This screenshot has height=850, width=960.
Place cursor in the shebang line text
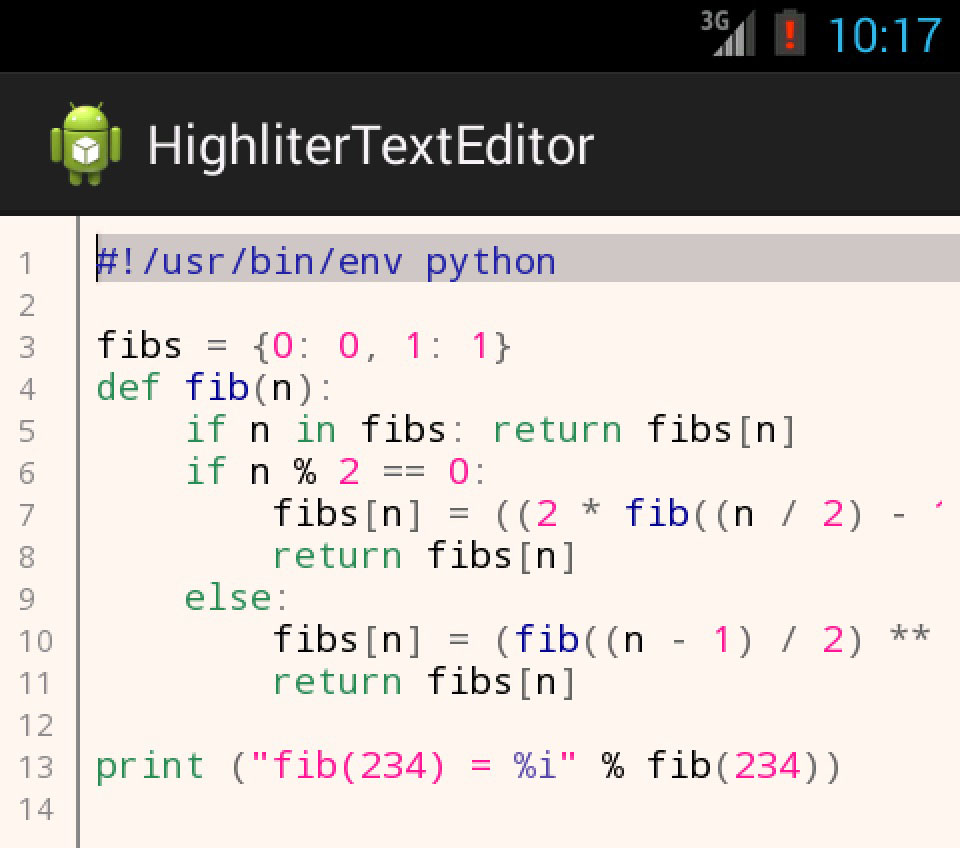tap(326, 262)
